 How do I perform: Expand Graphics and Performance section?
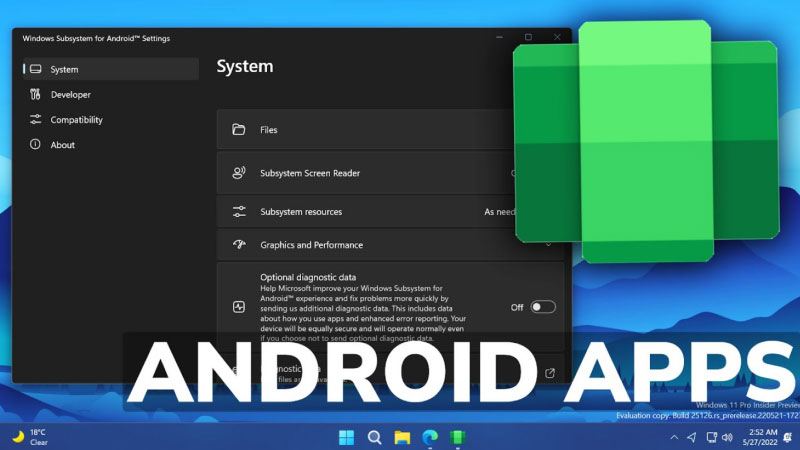390,245
